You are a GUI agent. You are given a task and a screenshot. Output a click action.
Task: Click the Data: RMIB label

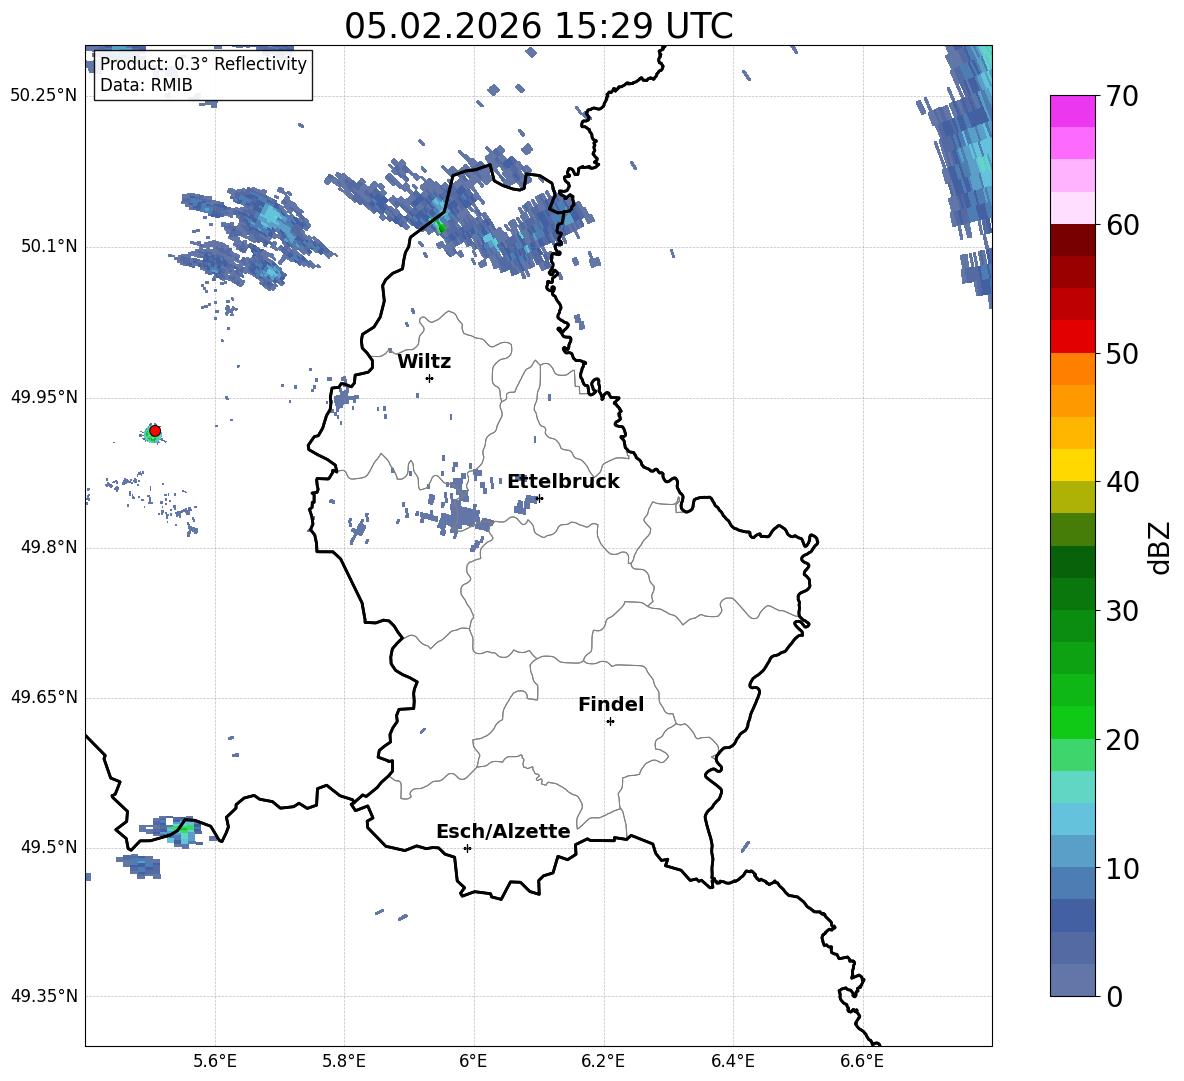pos(146,85)
